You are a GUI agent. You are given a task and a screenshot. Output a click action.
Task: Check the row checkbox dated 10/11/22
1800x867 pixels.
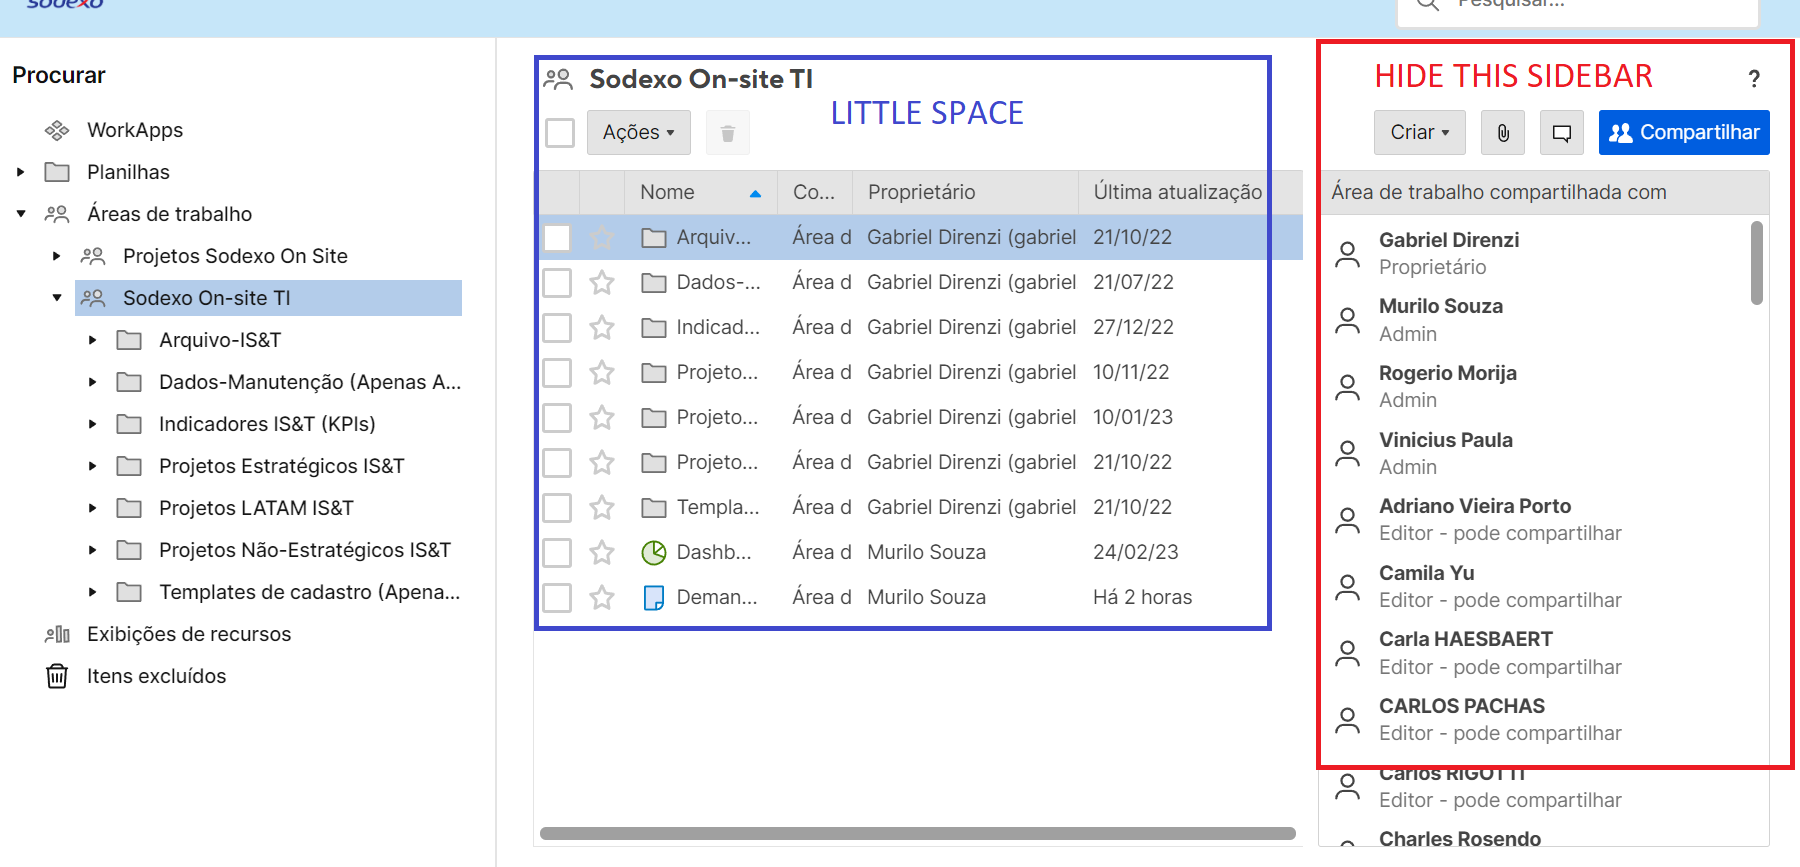[557, 372]
